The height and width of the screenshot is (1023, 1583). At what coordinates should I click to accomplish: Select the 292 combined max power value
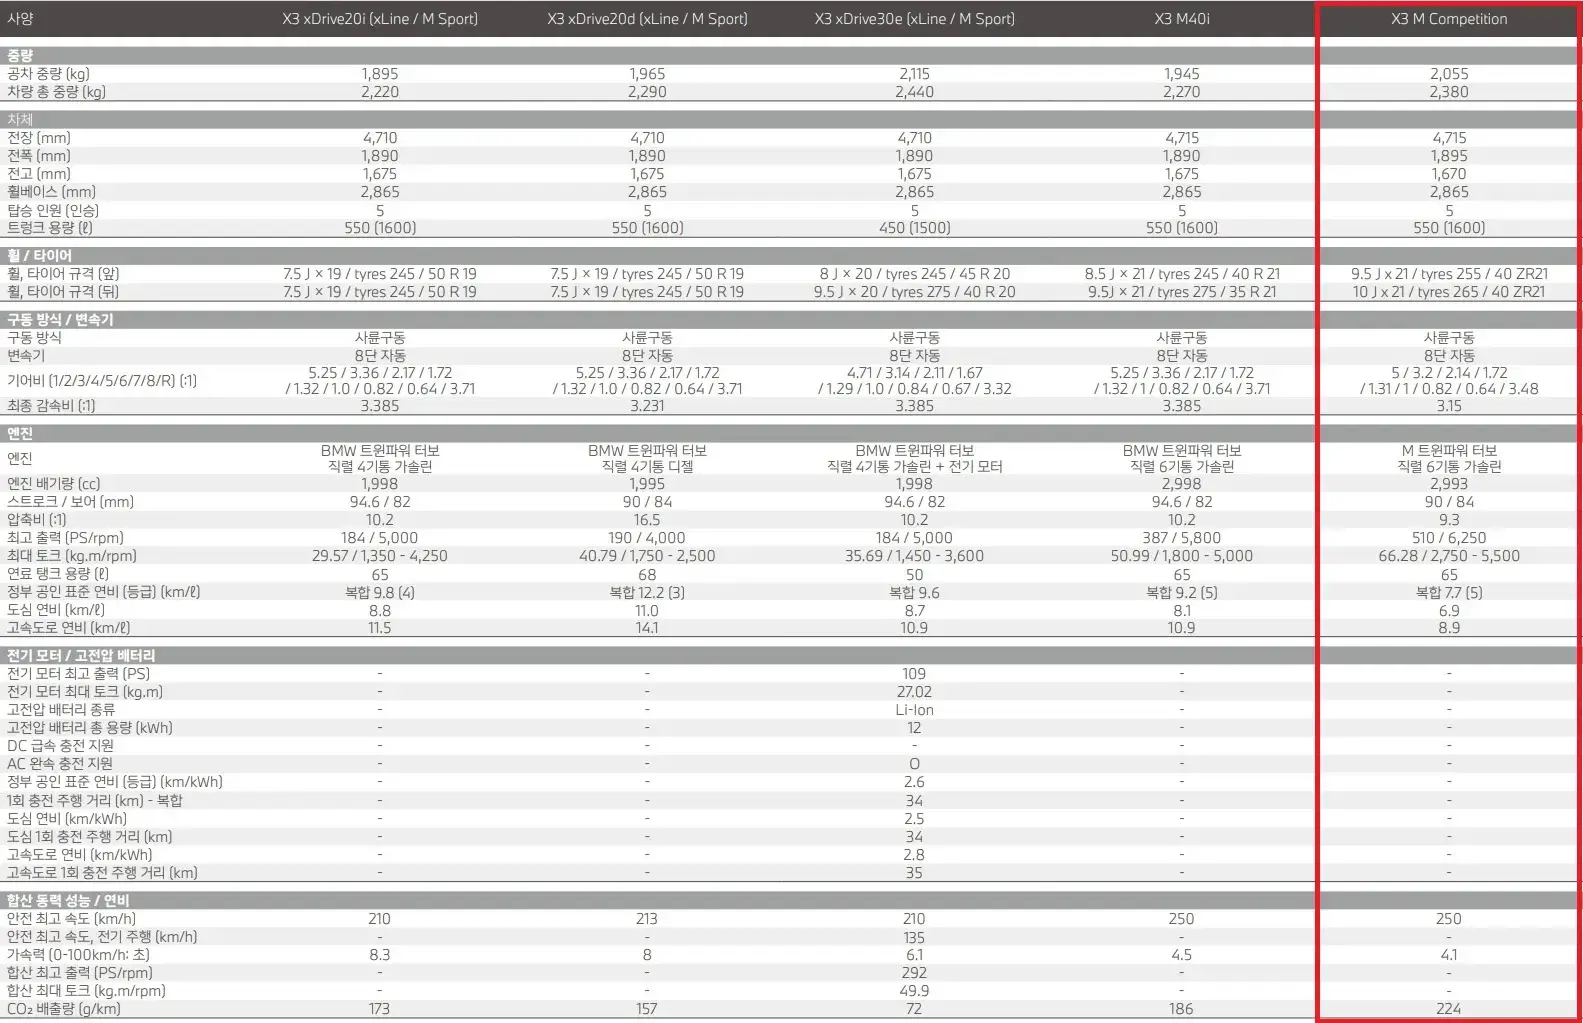point(914,973)
